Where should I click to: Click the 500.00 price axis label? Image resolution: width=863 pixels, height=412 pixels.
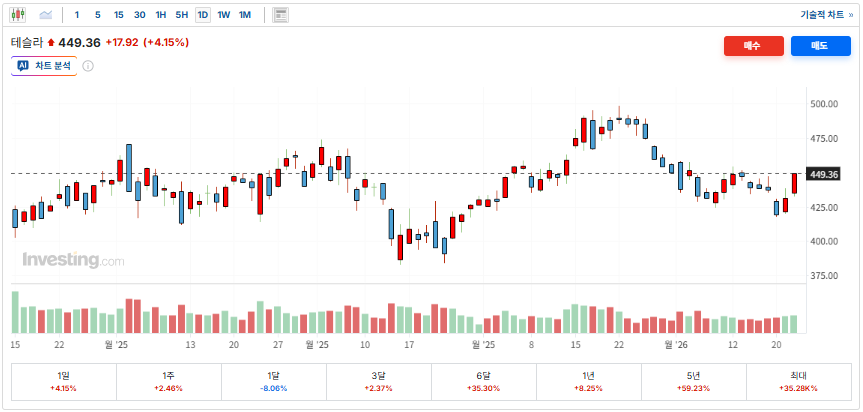tap(824, 104)
